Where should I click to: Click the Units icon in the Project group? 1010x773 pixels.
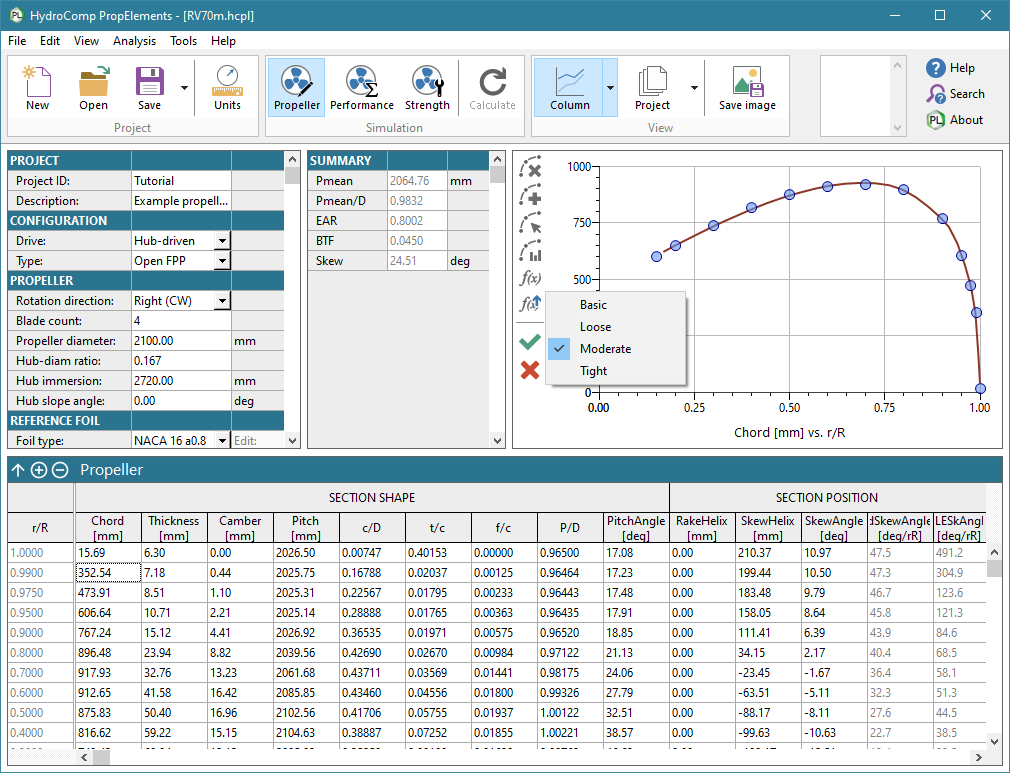pos(226,86)
